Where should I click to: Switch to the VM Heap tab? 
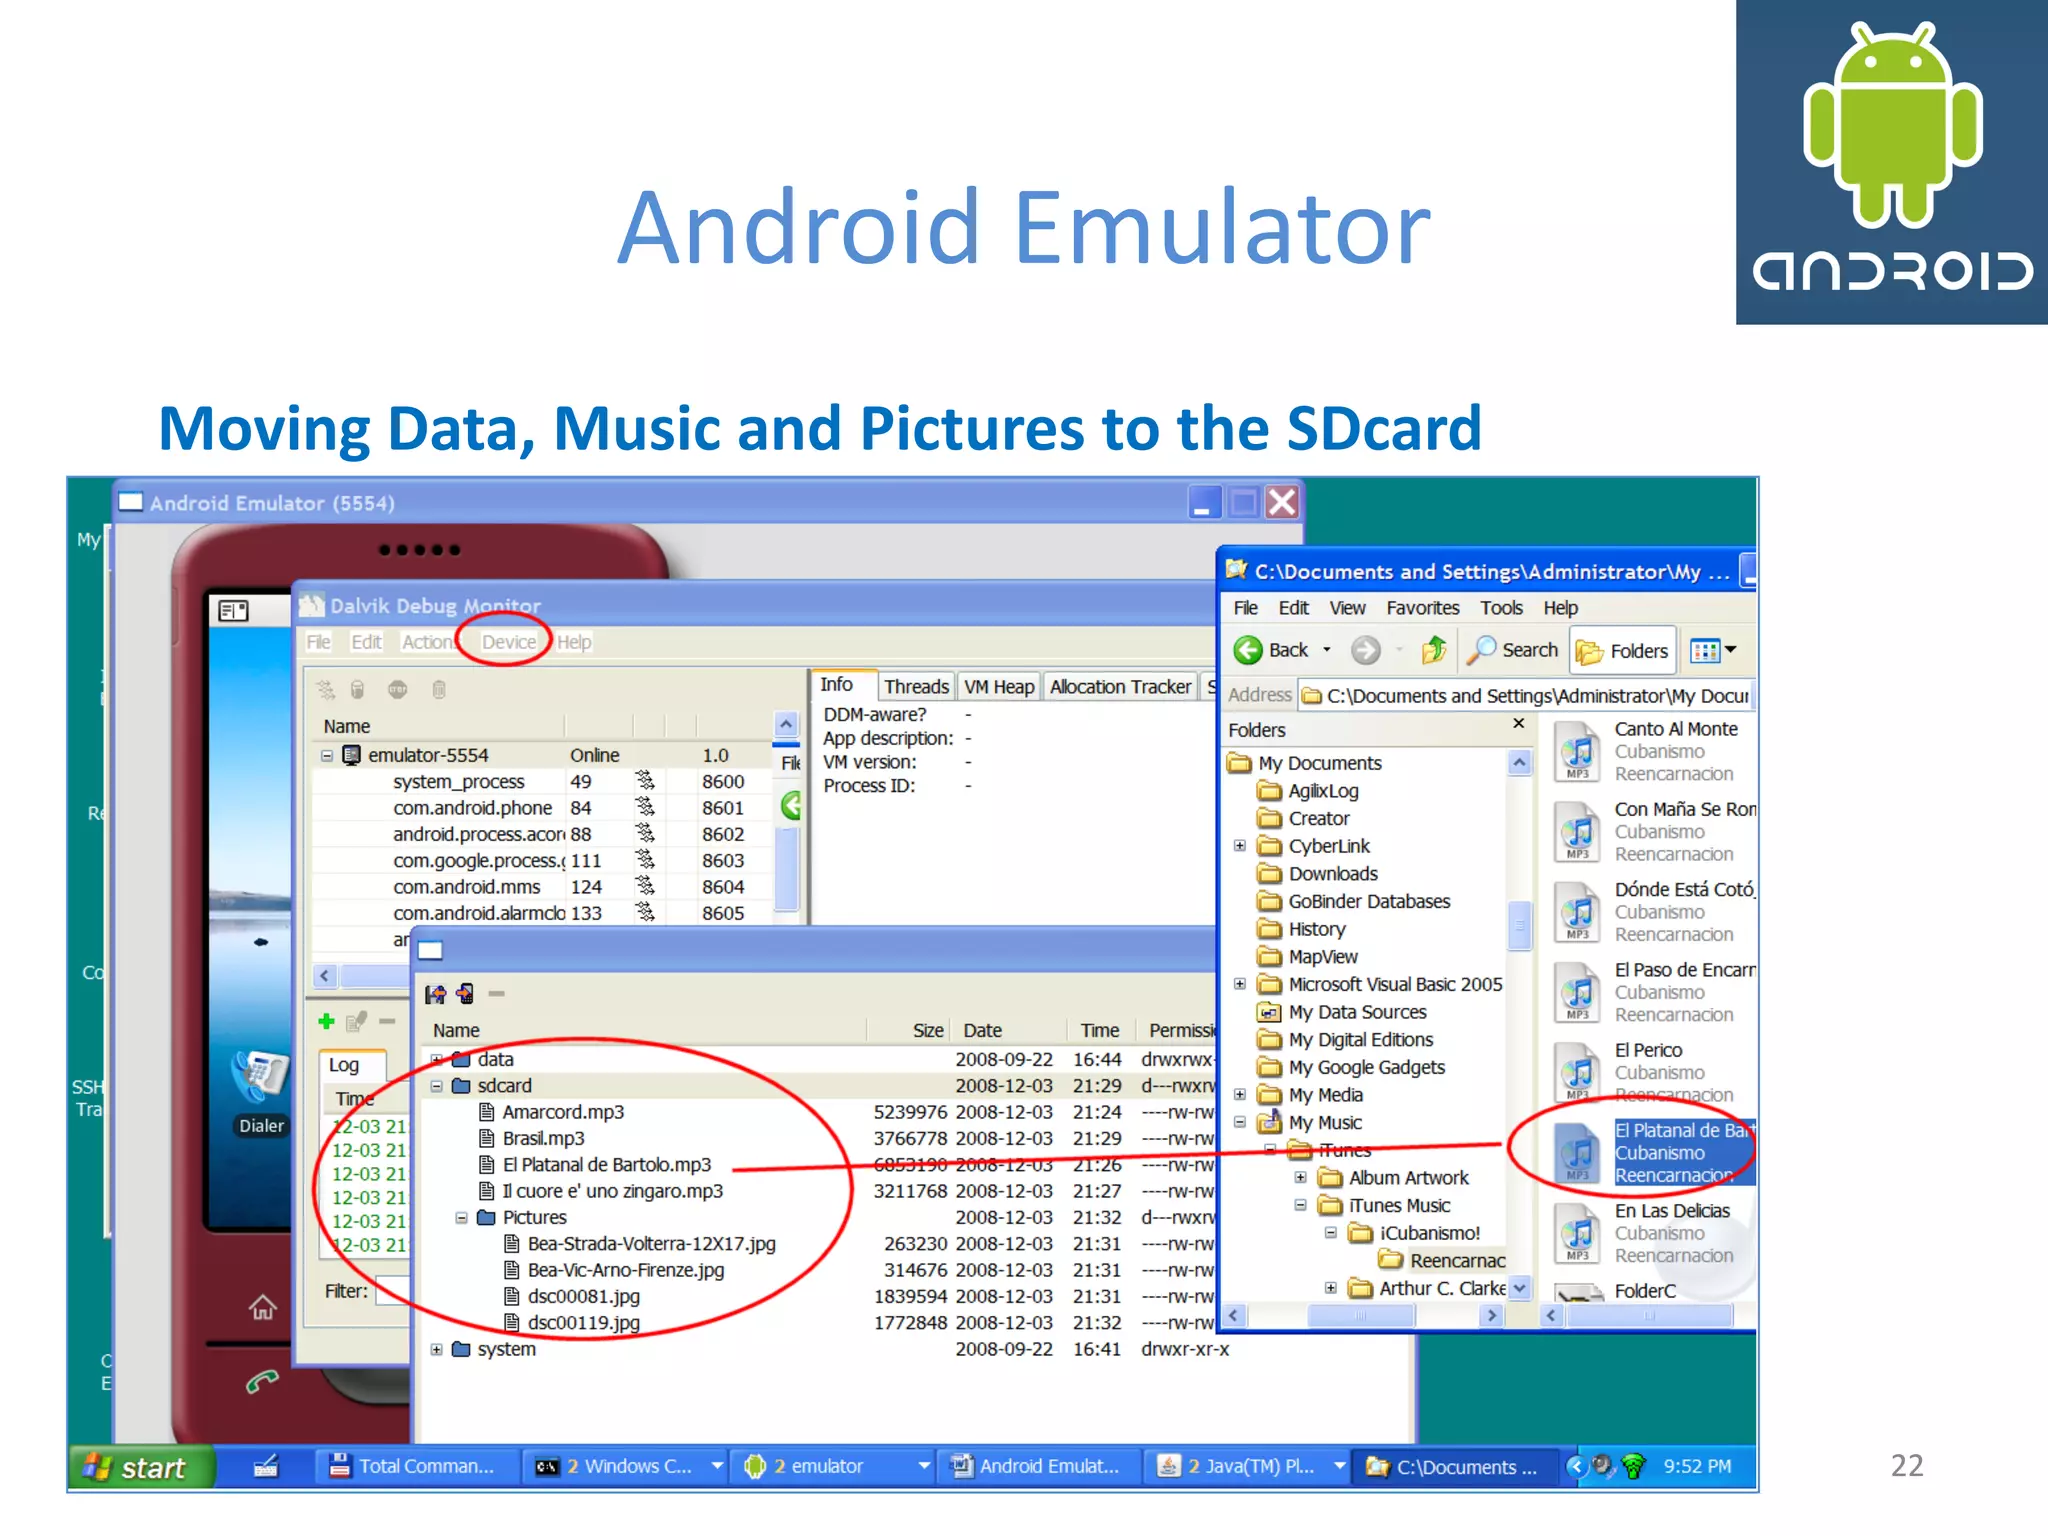[998, 686]
